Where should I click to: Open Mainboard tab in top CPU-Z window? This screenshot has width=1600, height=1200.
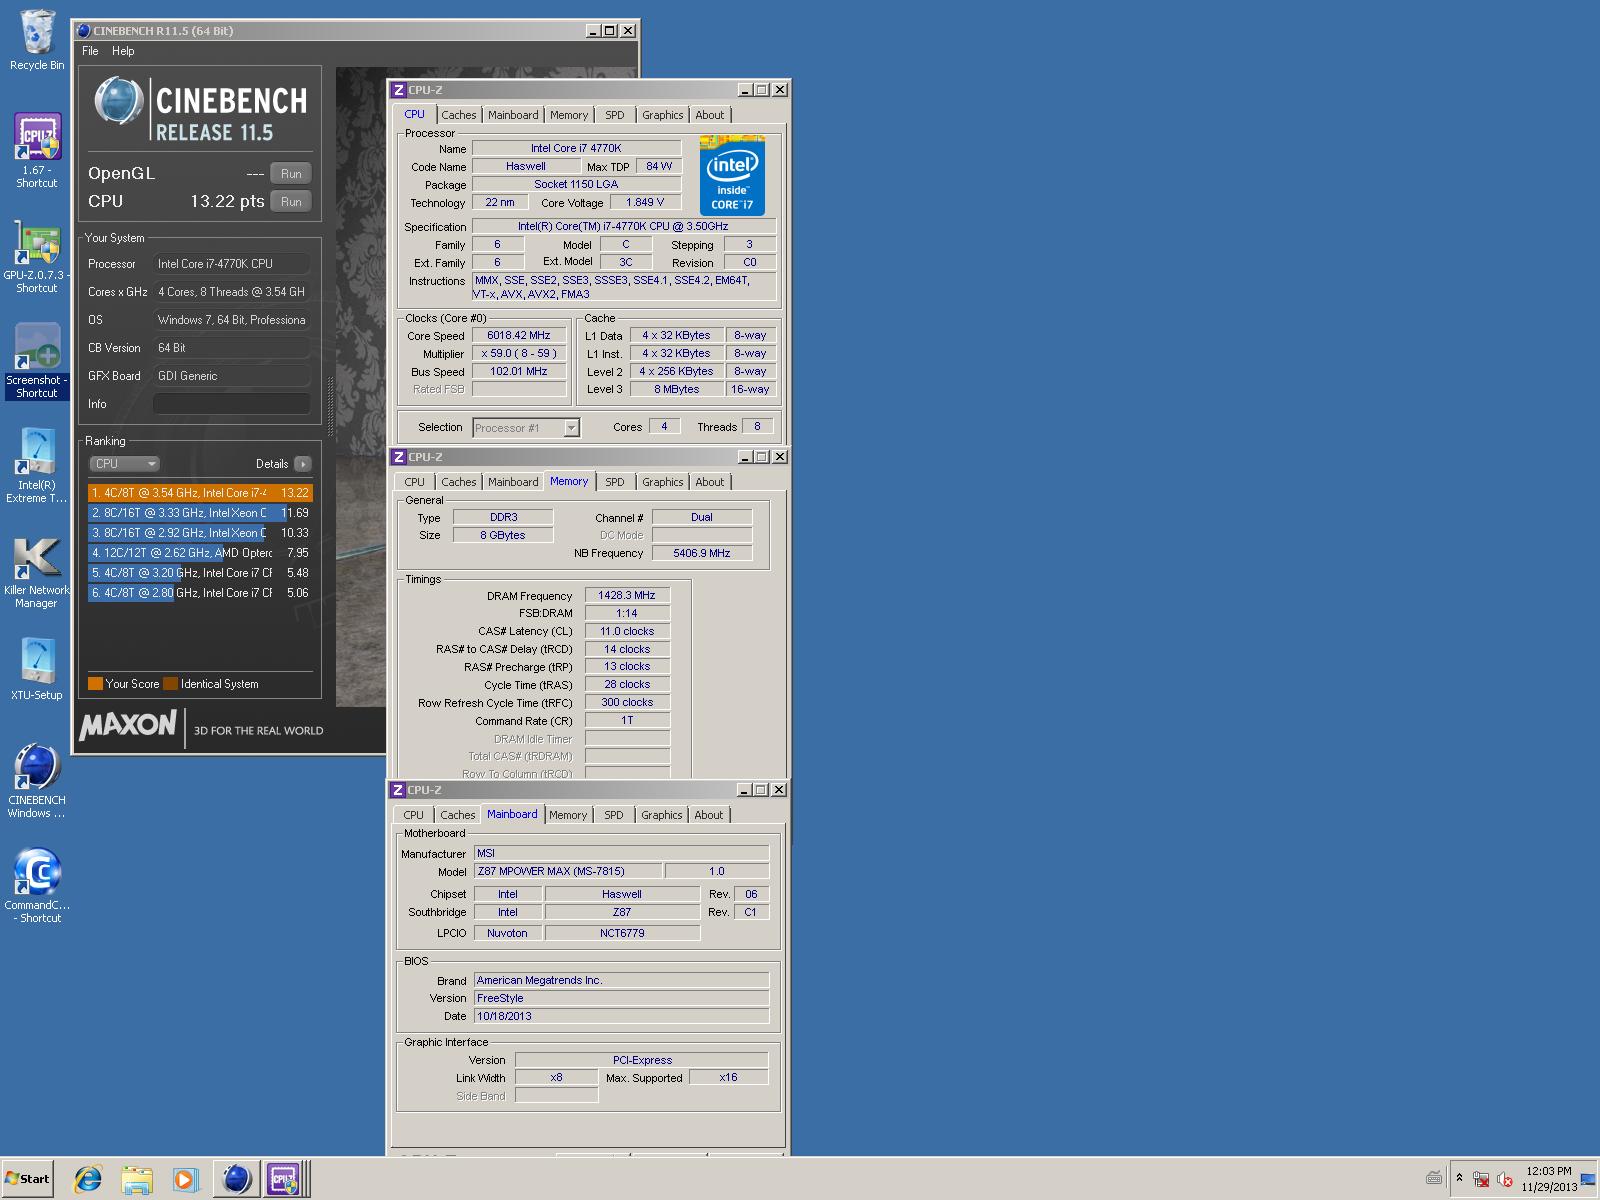tap(513, 115)
